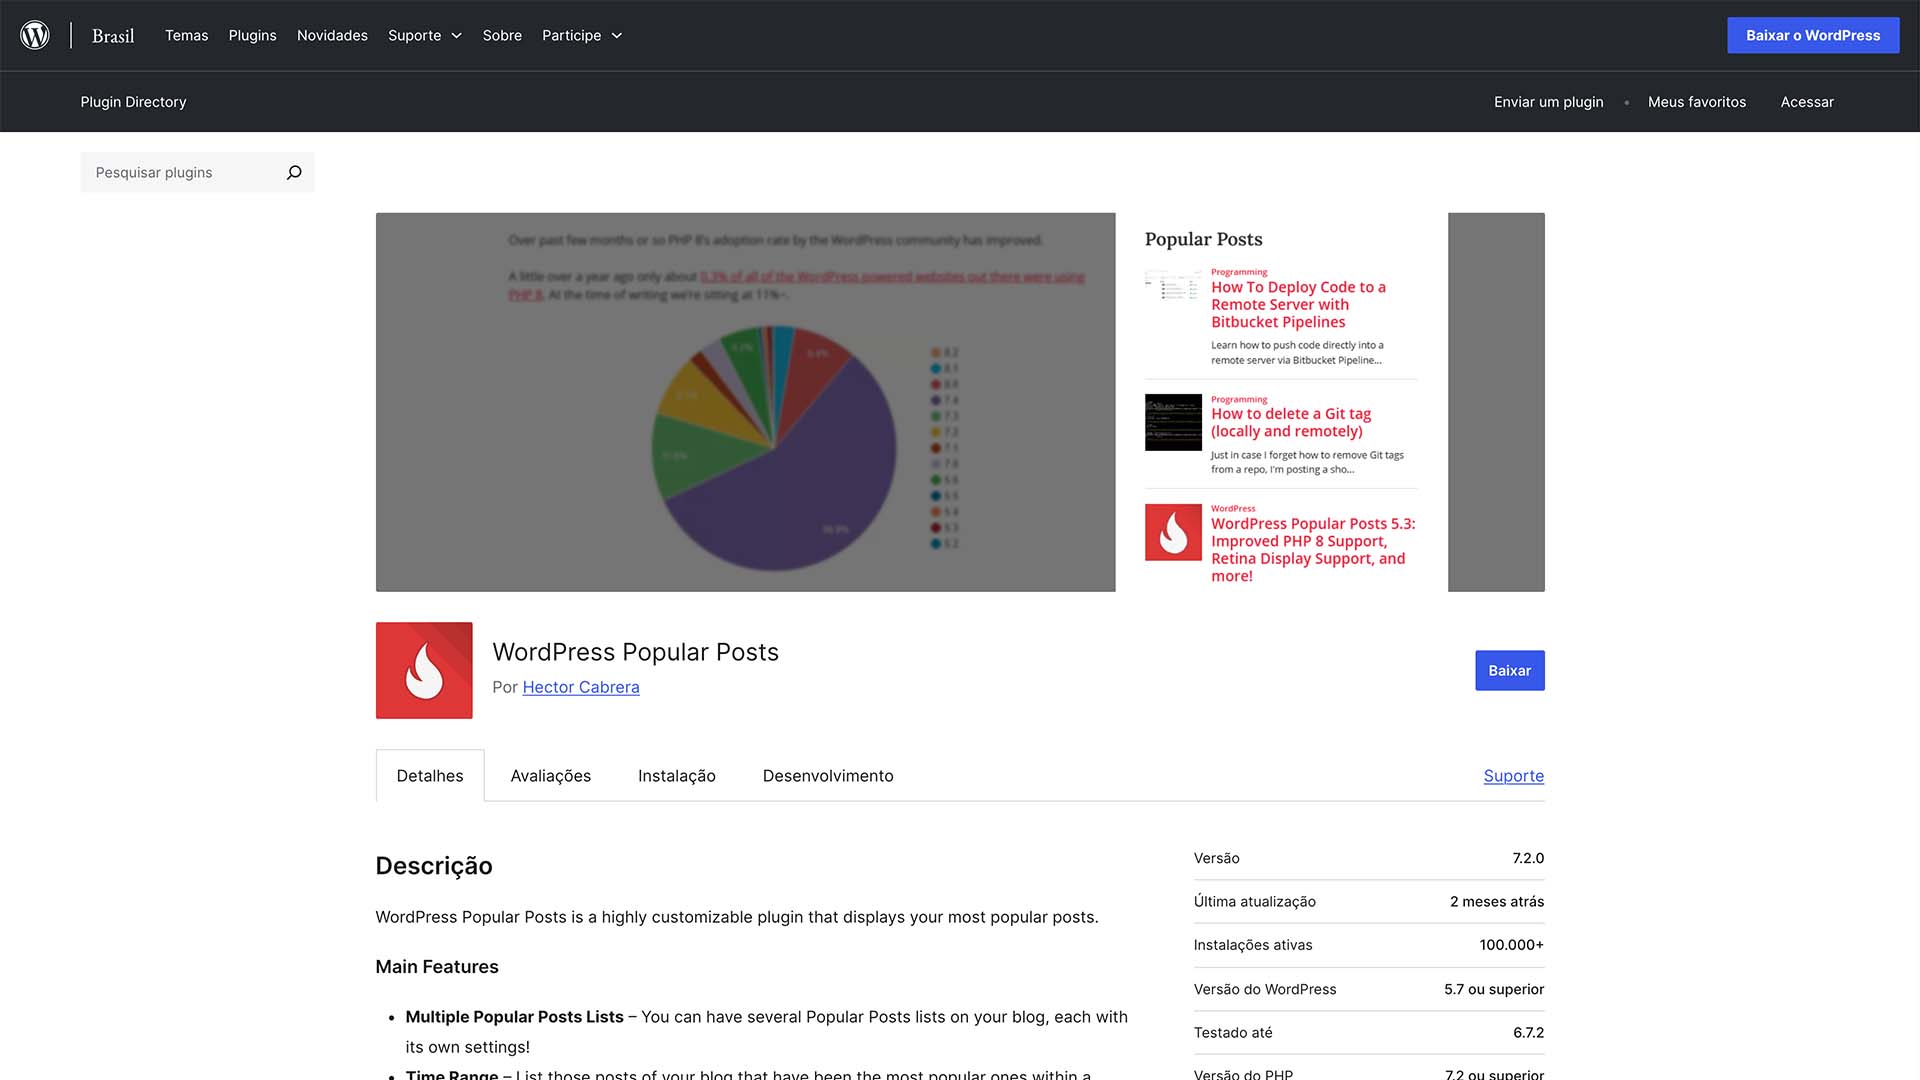
Task: Click the Baixar o WordPress button
Action: tap(1813, 35)
